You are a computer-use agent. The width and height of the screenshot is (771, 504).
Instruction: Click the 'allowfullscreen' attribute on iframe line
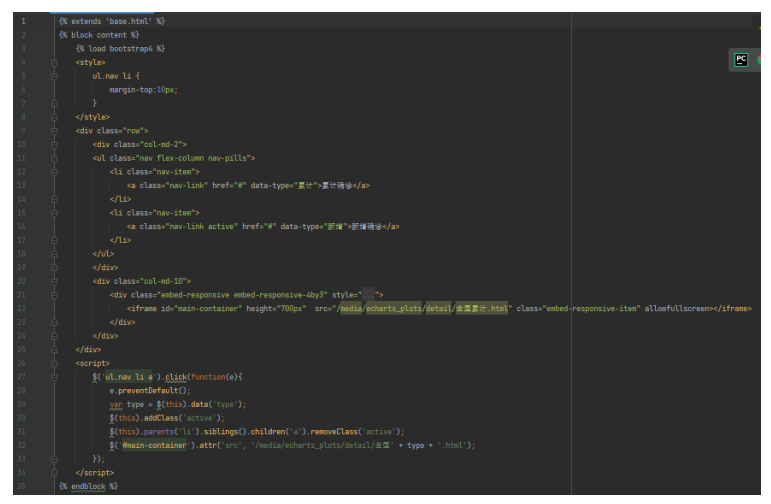coord(677,309)
